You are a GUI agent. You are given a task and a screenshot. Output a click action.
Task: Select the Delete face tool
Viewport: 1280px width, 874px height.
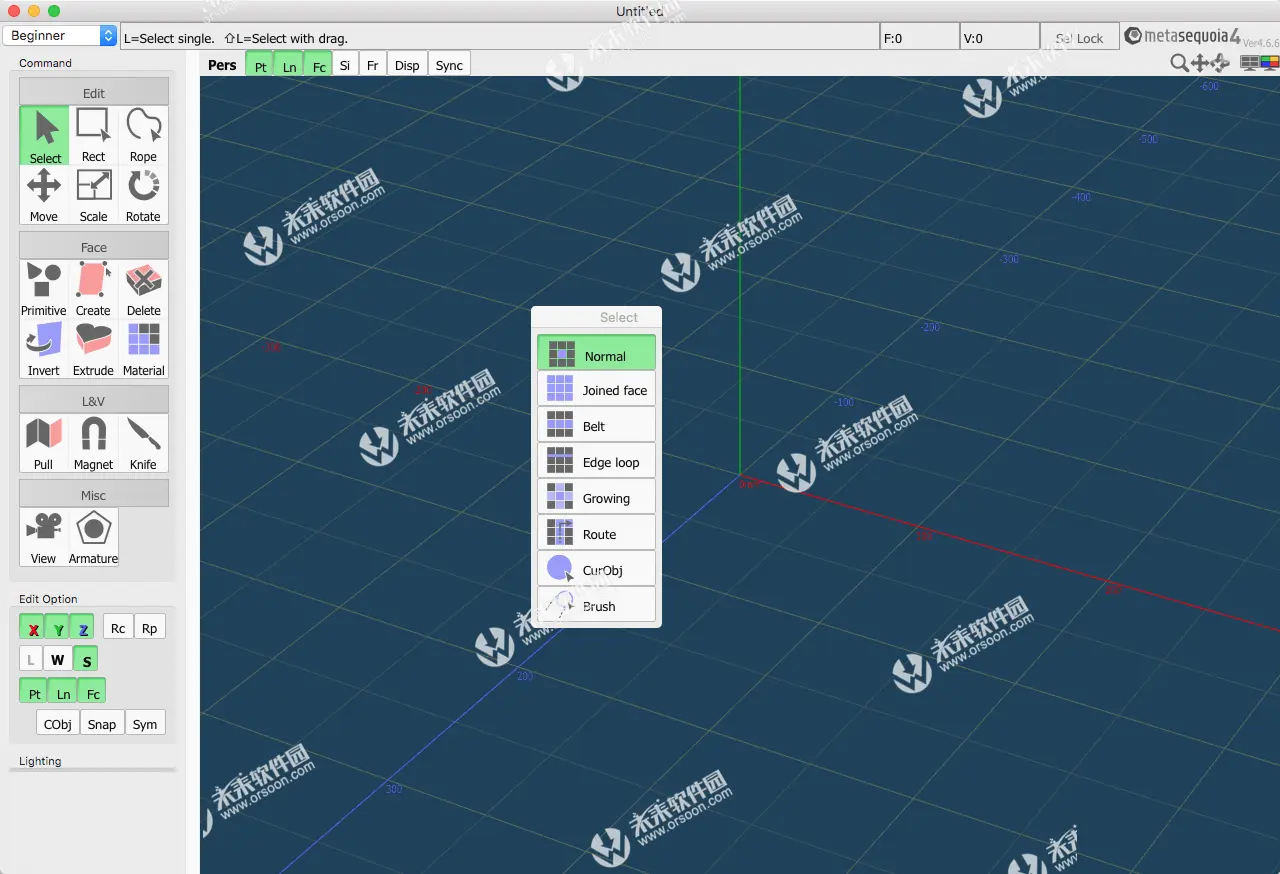coord(144,290)
